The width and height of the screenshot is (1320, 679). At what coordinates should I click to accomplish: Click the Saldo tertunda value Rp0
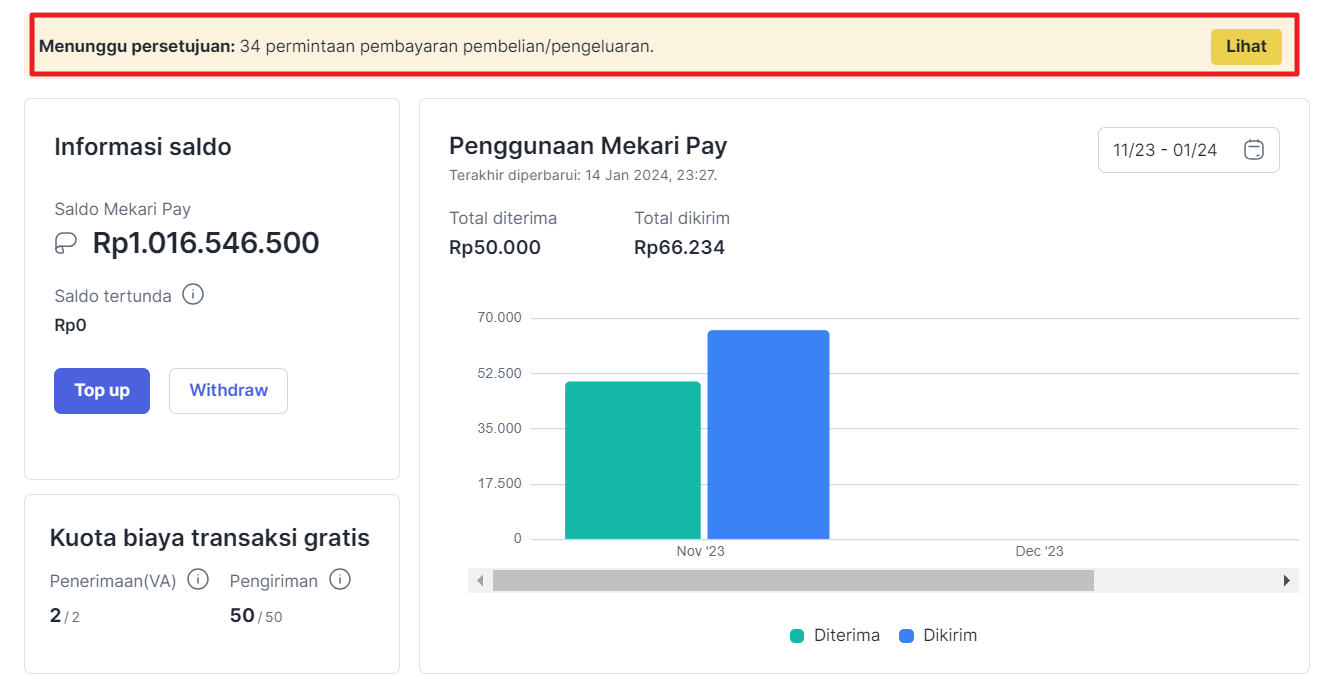(x=70, y=325)
